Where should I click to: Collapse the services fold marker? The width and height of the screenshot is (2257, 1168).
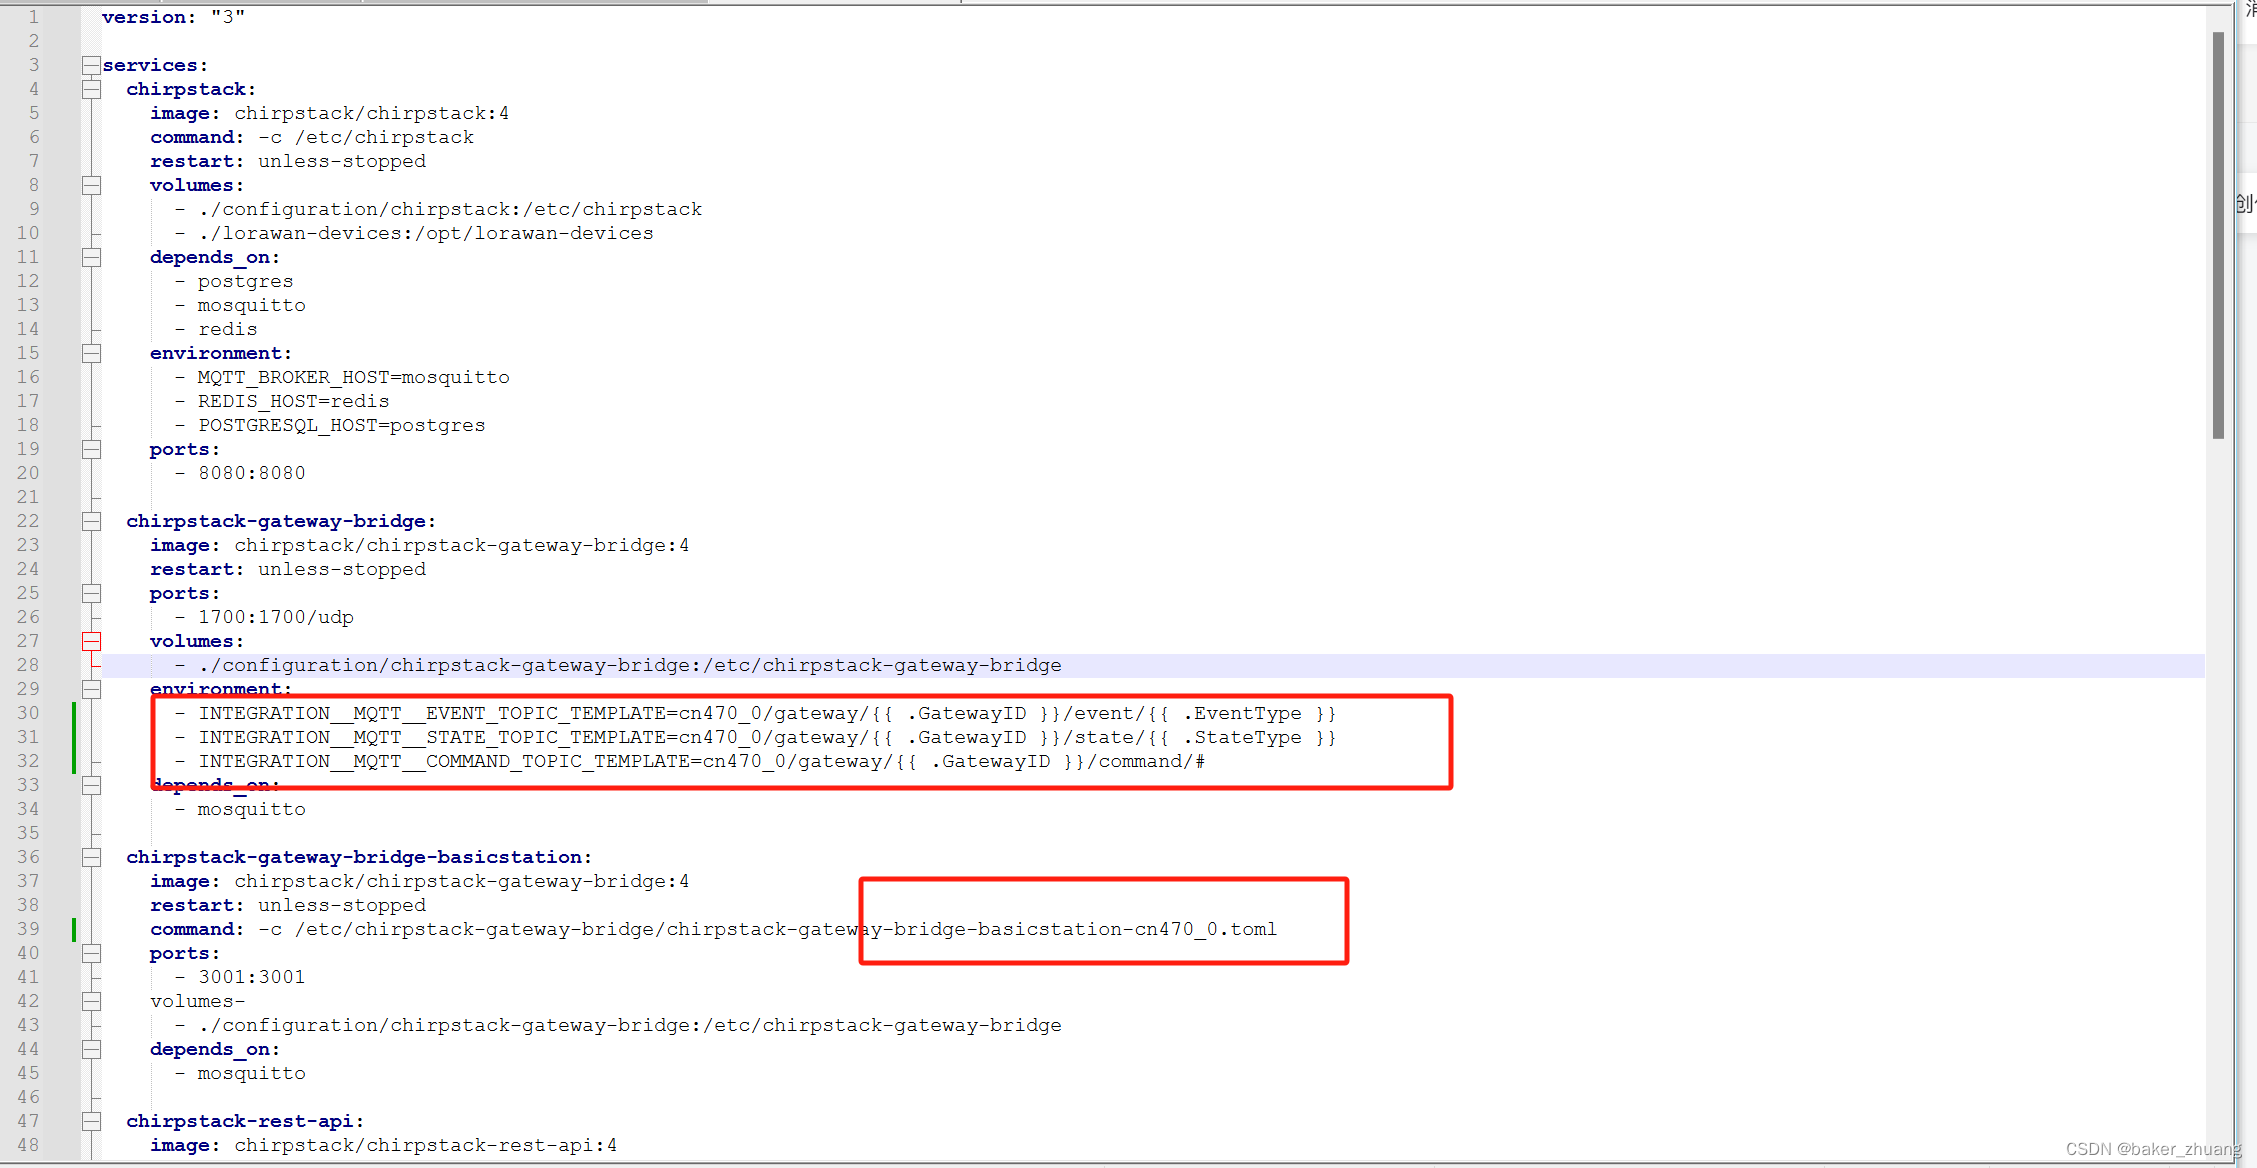[91, 65]
